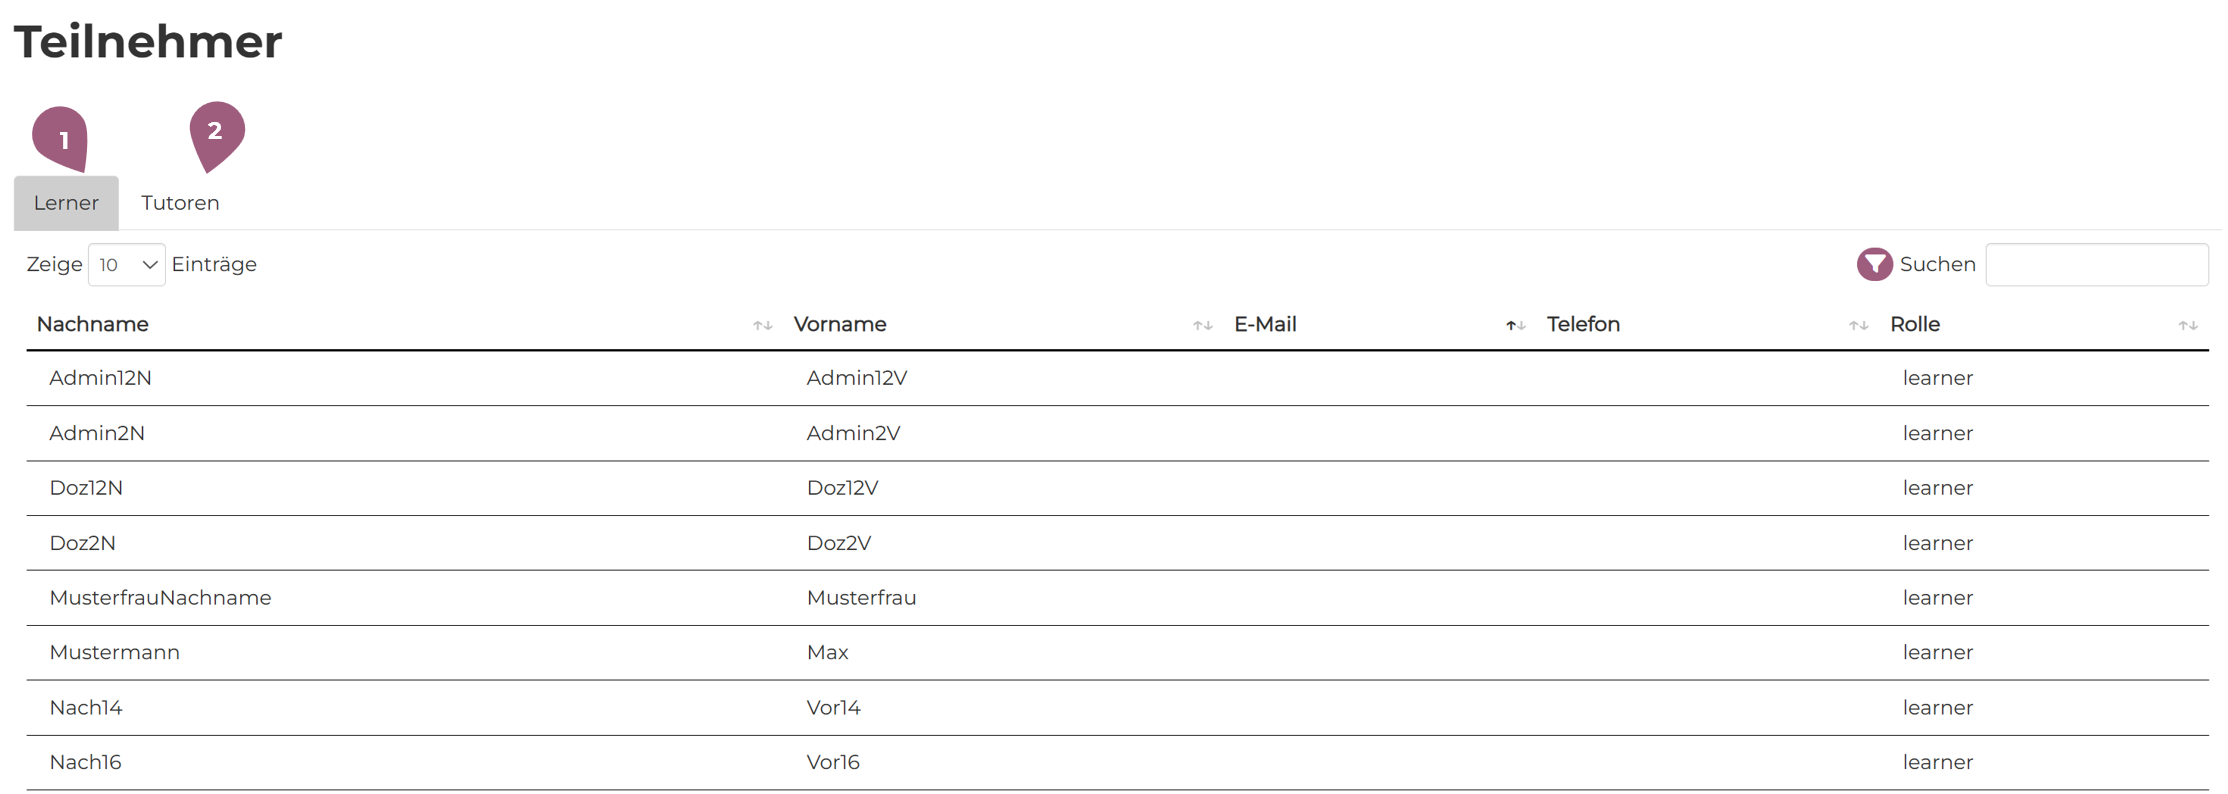Sort table by Nachname header
The width and height of the screenshot is (2228, 794).
93,324
